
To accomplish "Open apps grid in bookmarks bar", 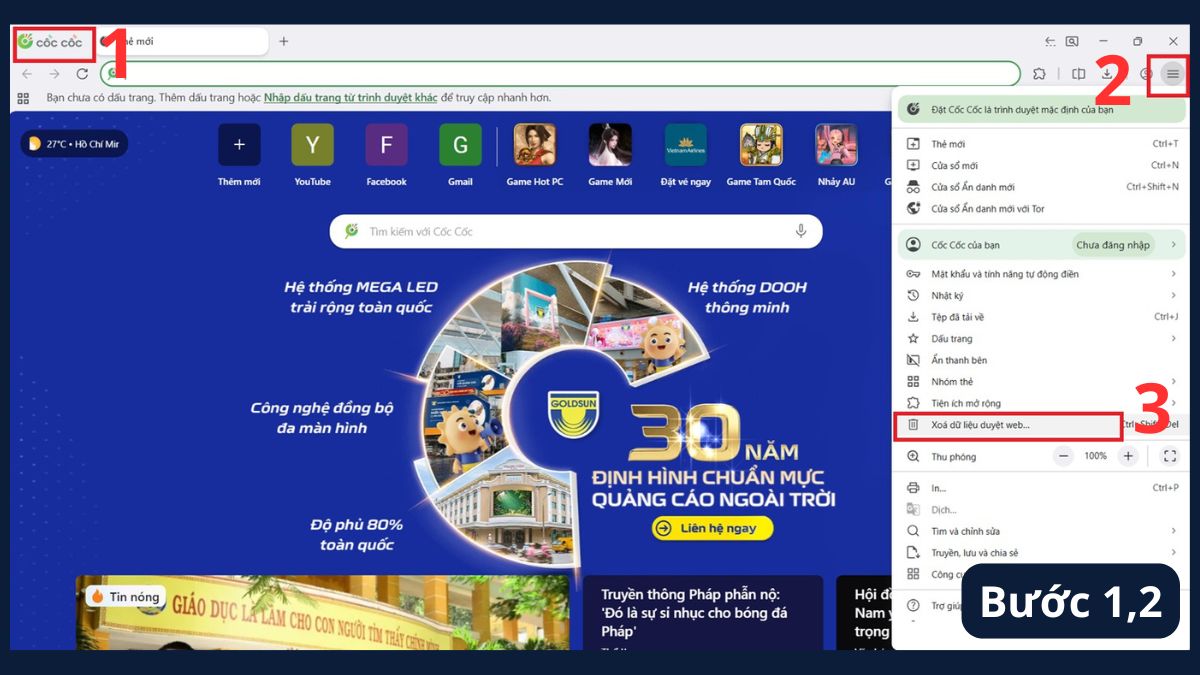I will click(x=24, y=98).
